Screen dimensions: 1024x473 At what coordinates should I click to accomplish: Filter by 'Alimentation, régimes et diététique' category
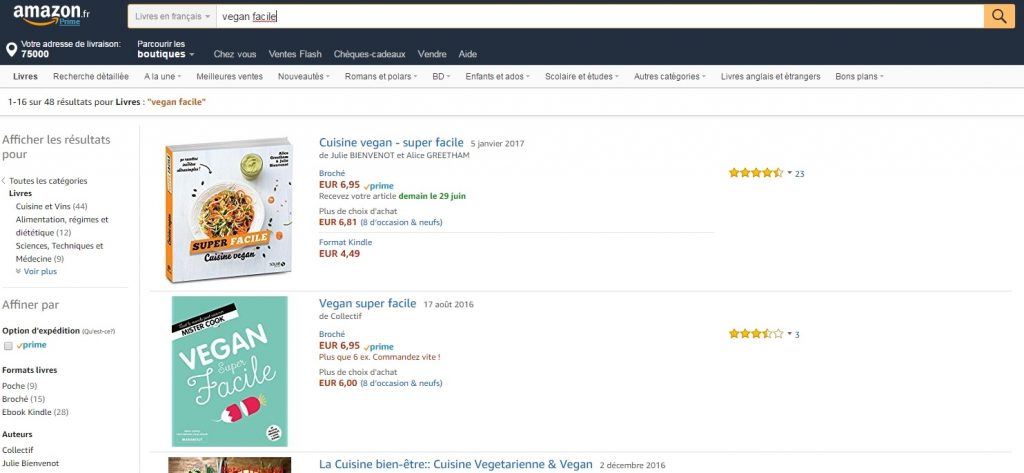click(x=62, y=226)
